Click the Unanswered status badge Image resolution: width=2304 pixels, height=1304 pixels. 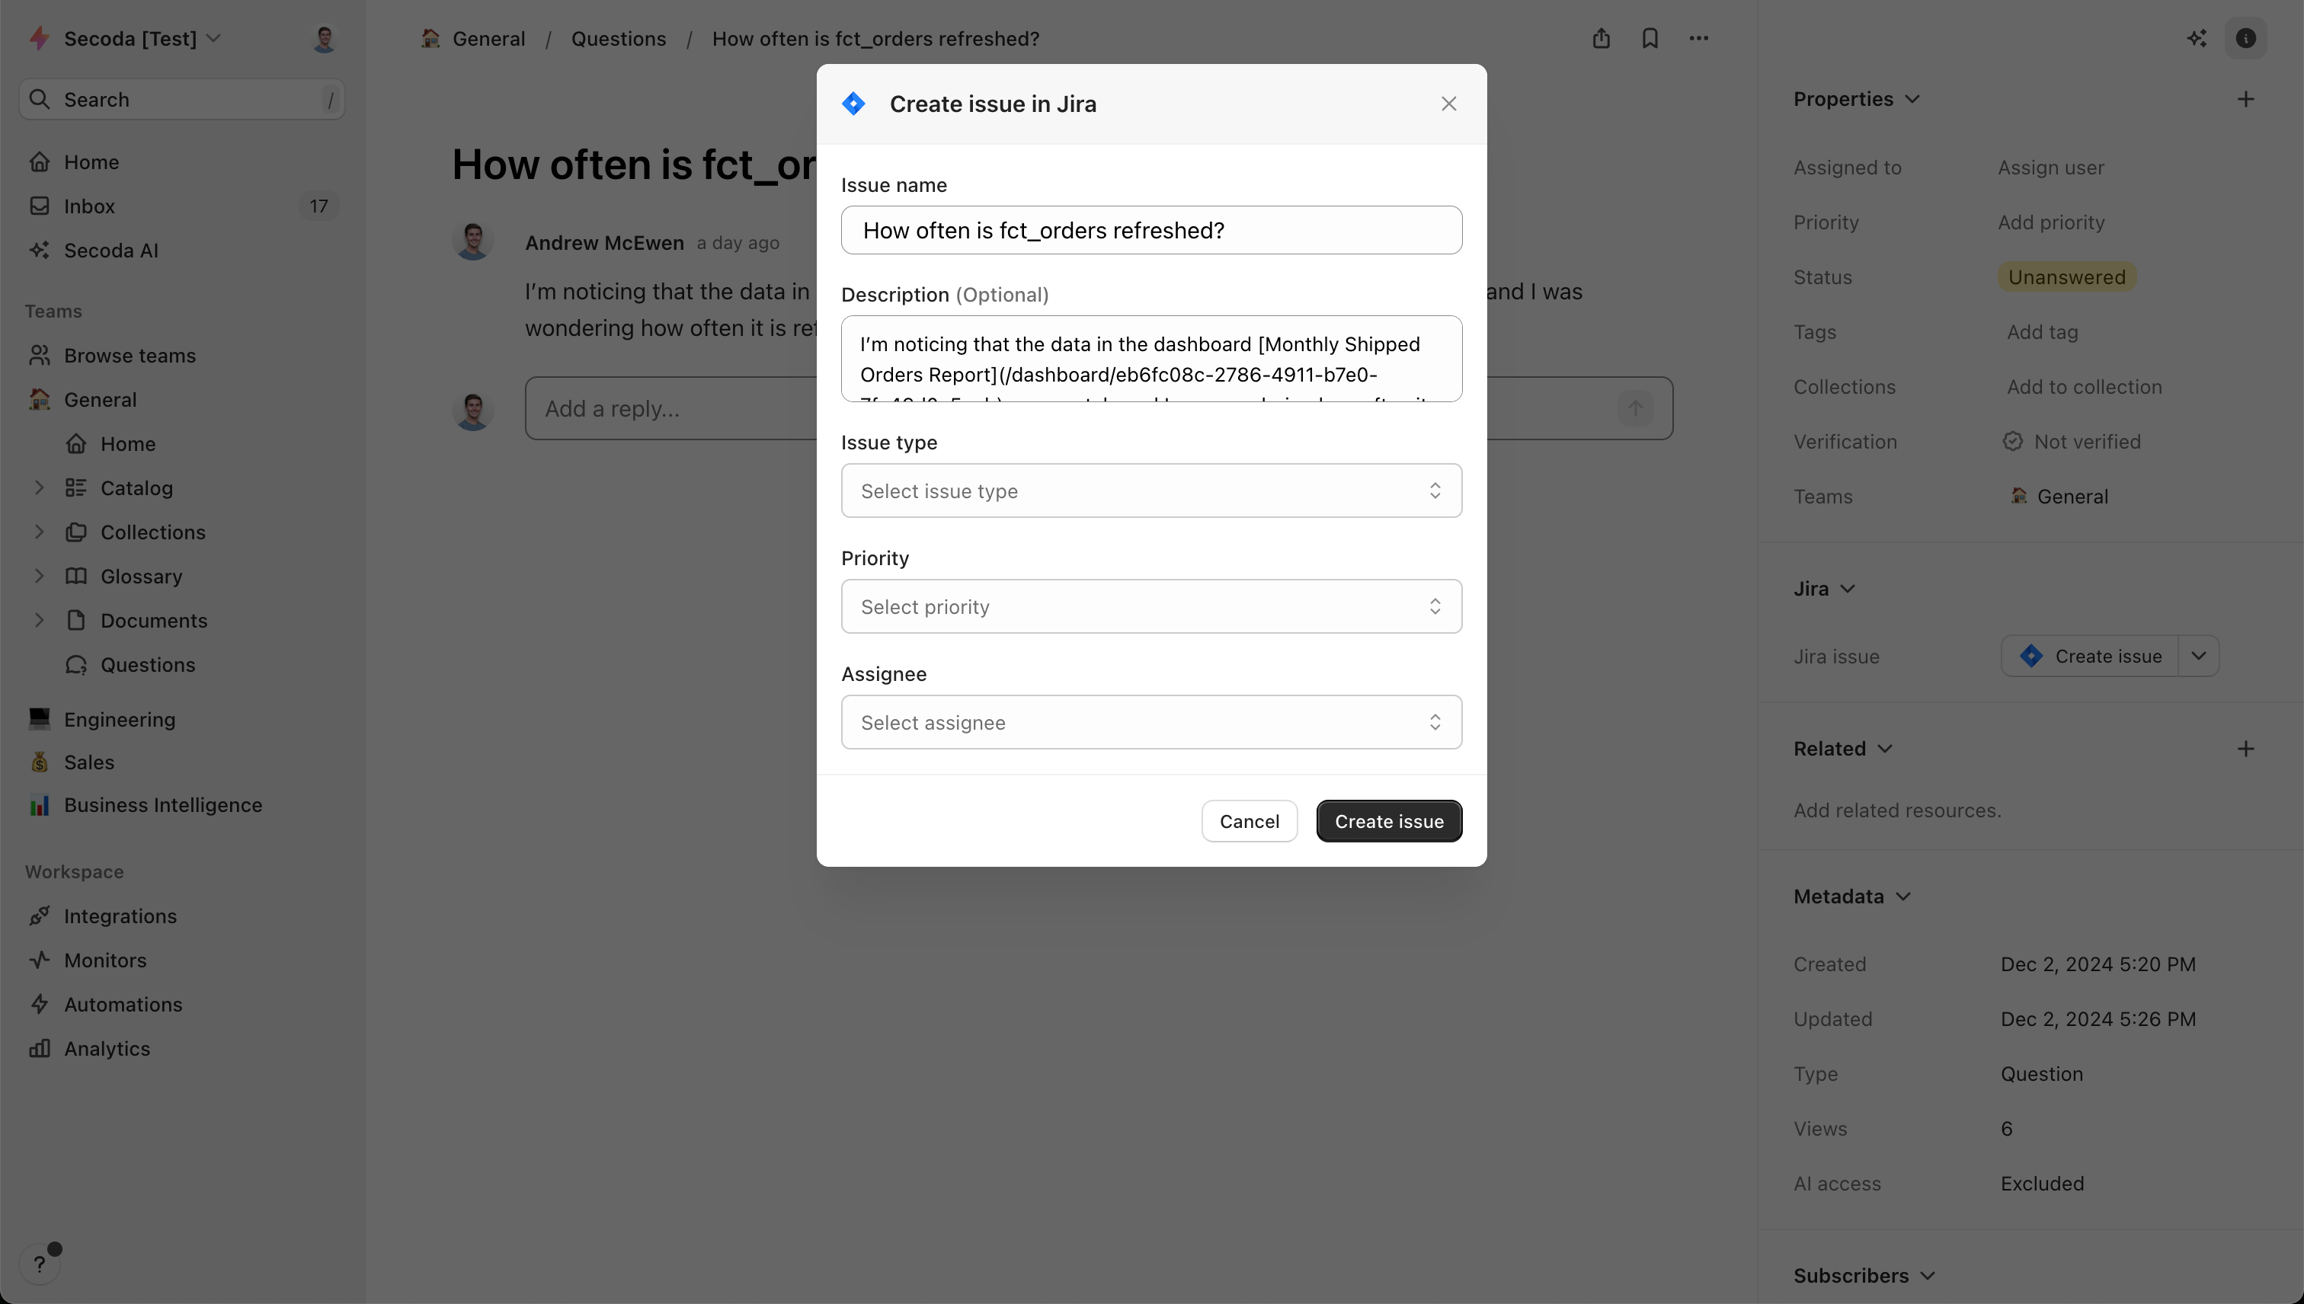tap(2067, 277)
